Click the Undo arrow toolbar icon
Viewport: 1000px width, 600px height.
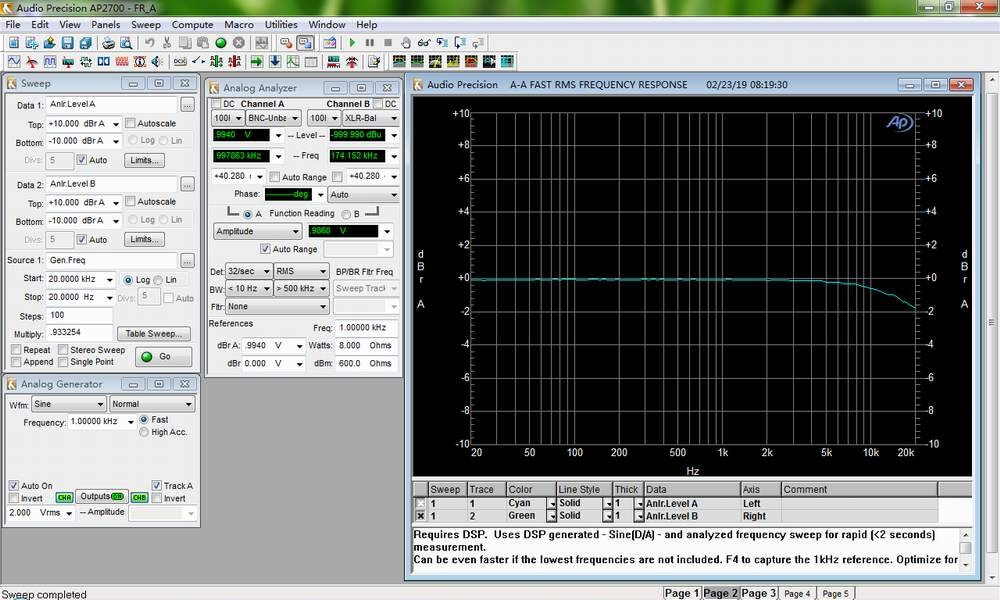(149, 43)
